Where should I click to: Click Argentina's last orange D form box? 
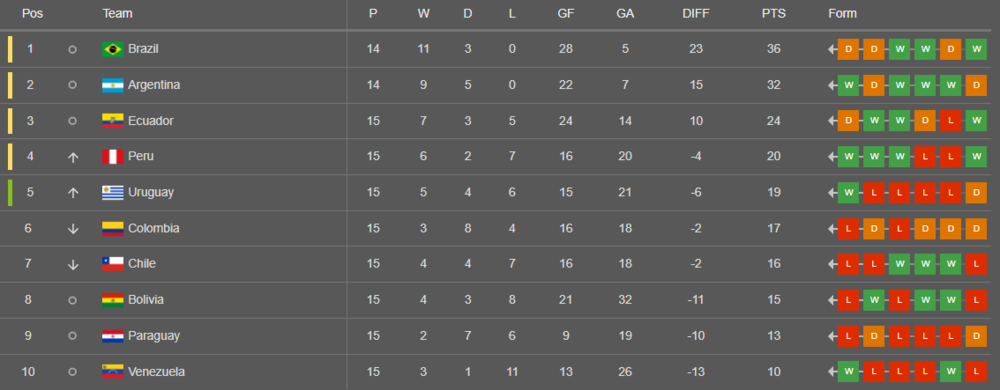tap(976, 85)
